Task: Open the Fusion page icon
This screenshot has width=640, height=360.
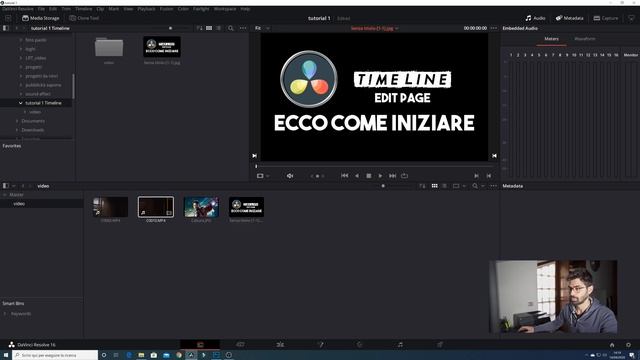Action: point(320,344)
